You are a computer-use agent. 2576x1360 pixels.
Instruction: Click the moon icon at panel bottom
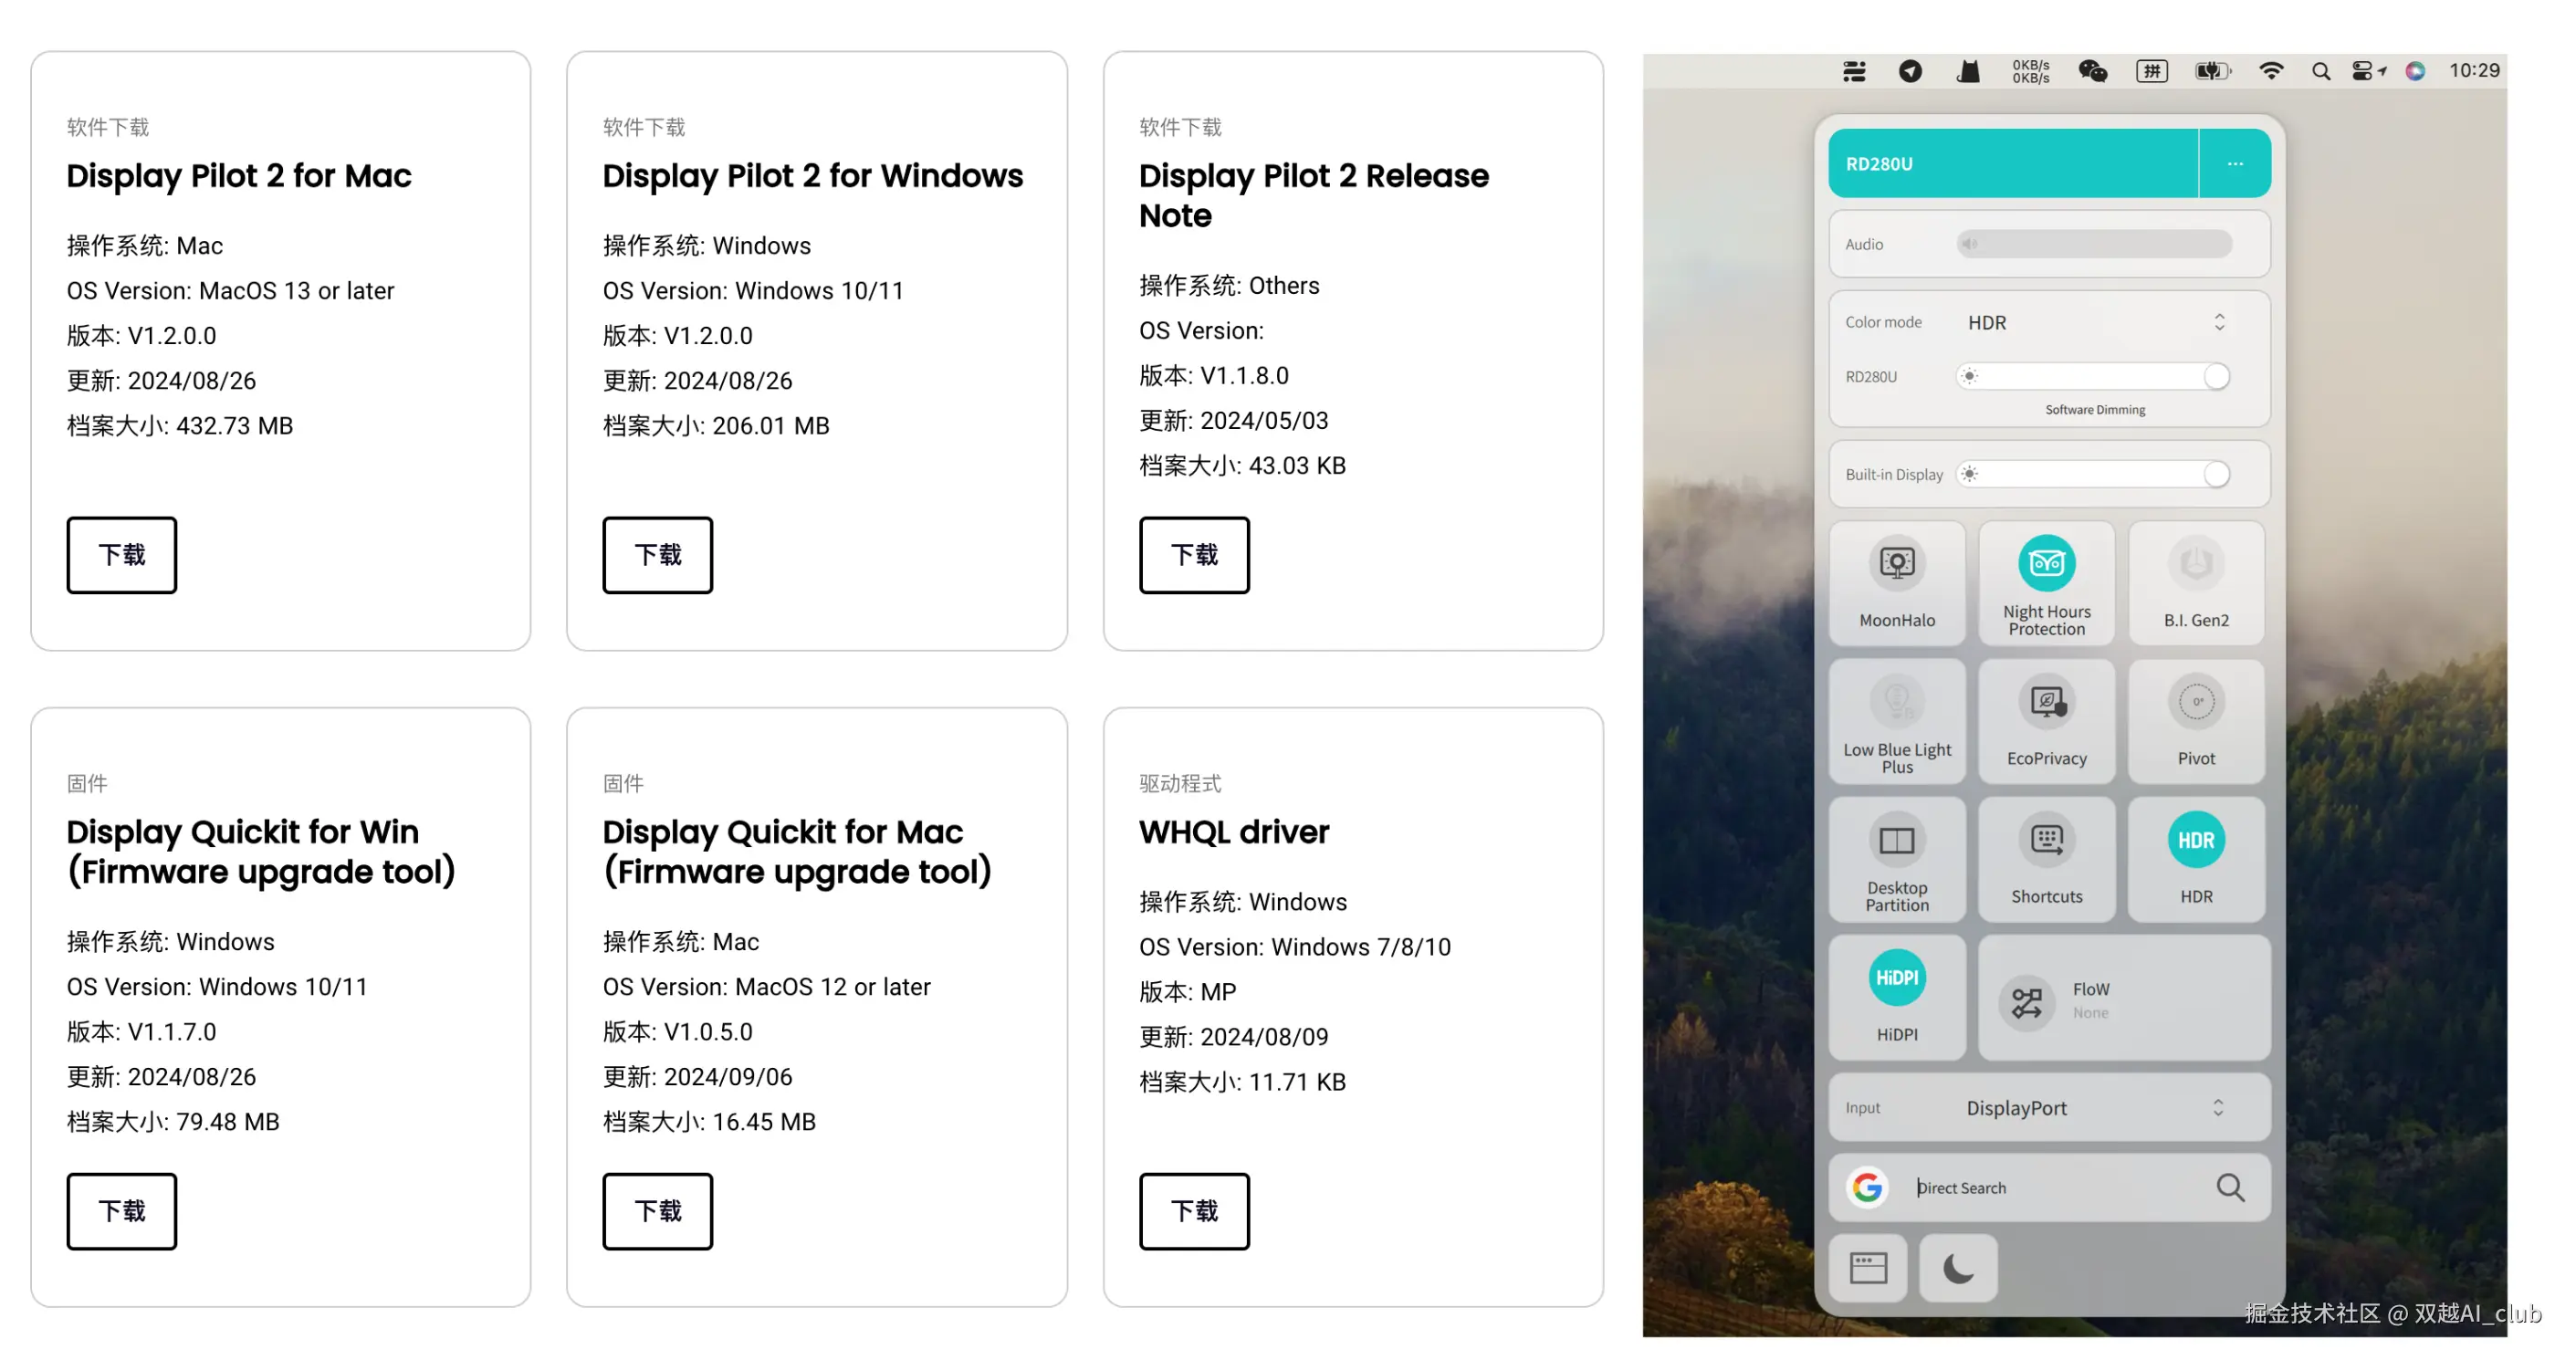(x=1957, y=1268)
